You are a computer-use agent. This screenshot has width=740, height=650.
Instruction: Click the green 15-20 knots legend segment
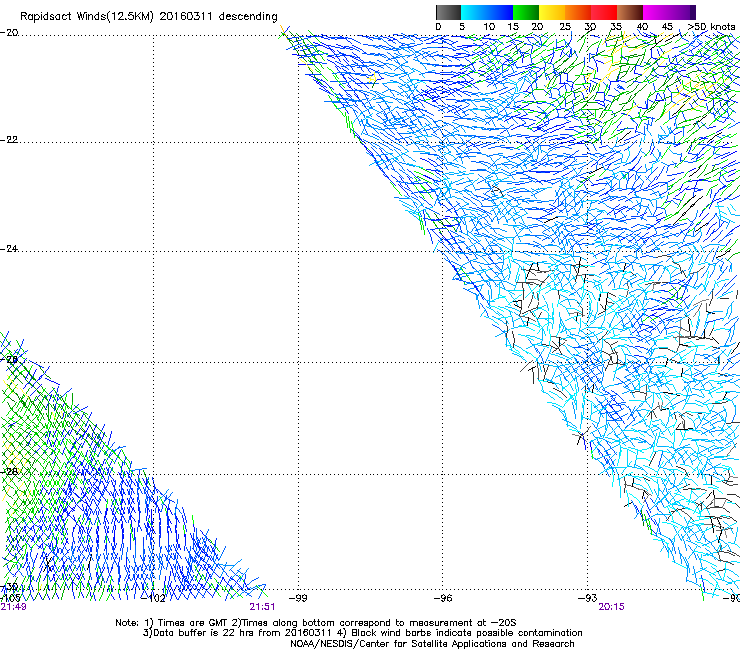tap(526, 12)
